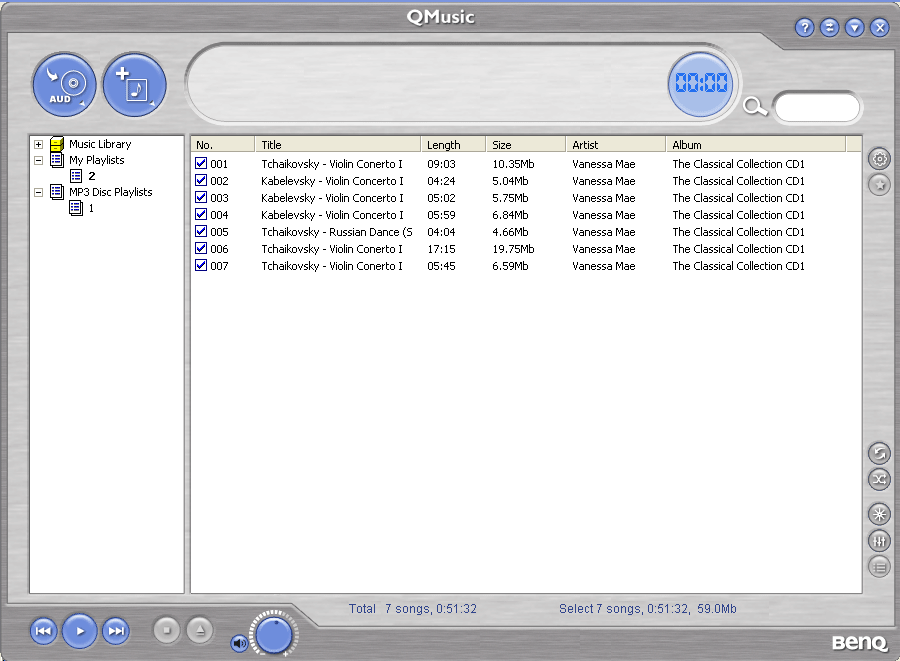Click the Total 7 songs status text
This screenshot has width=900, height=661.
coord(413,609)
